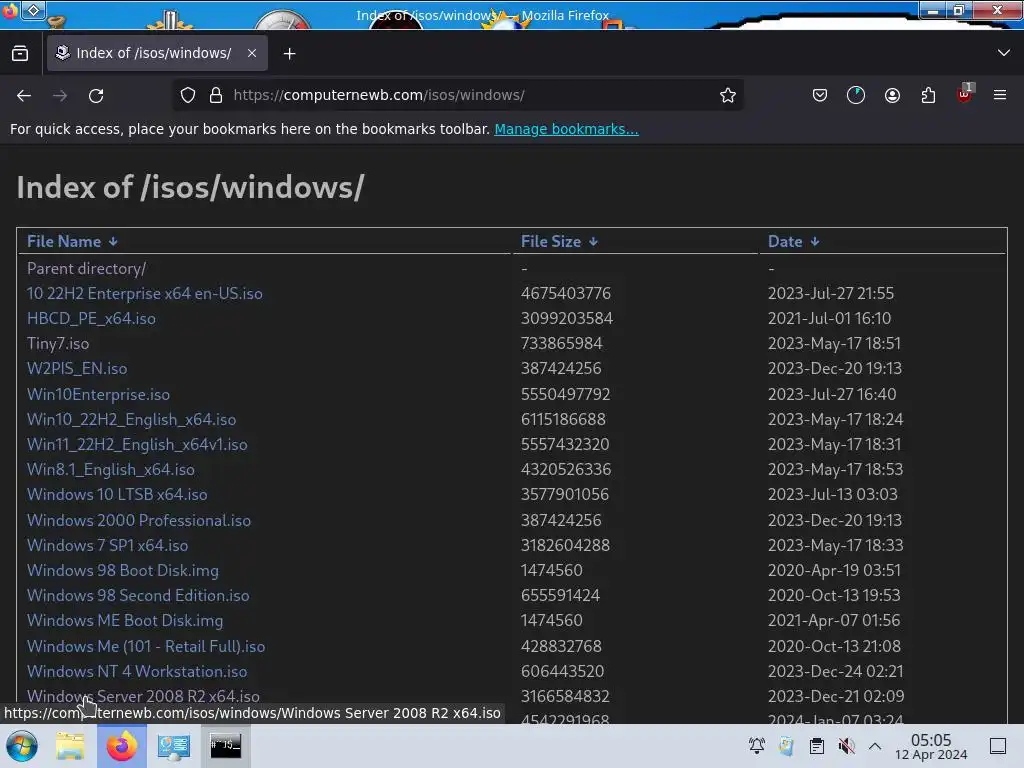1024x768 pixels.
Task: Show site security info via padlock icon
Action: (216, 95)
